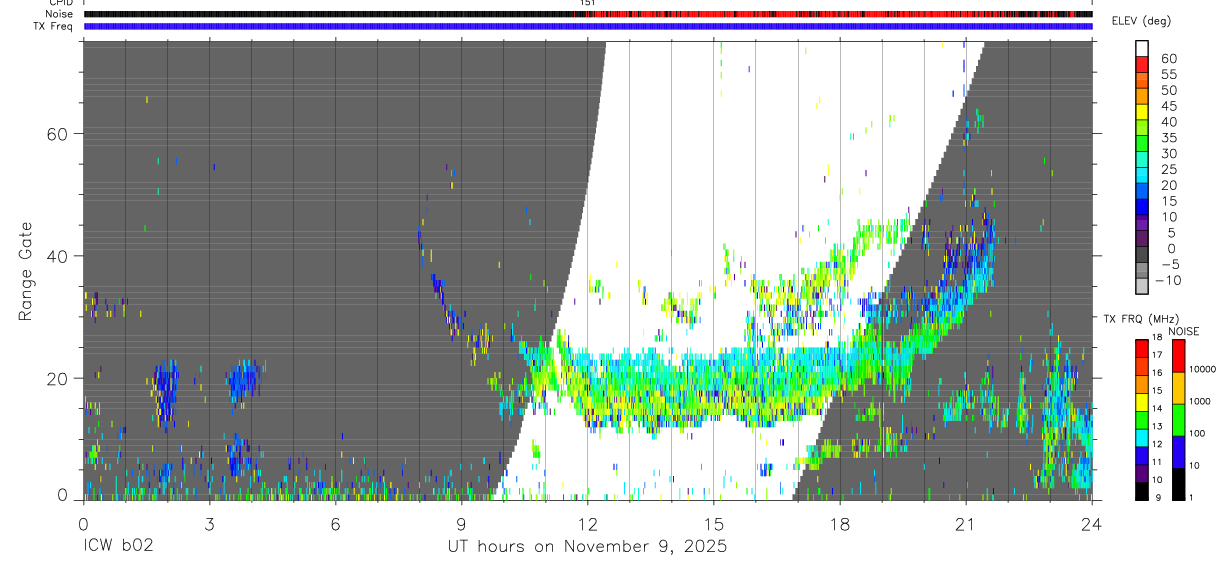The width and height of the screenshot is (1228, 567).
Task: Click the x-axis tick label "9"
Action: pos(461,524)
